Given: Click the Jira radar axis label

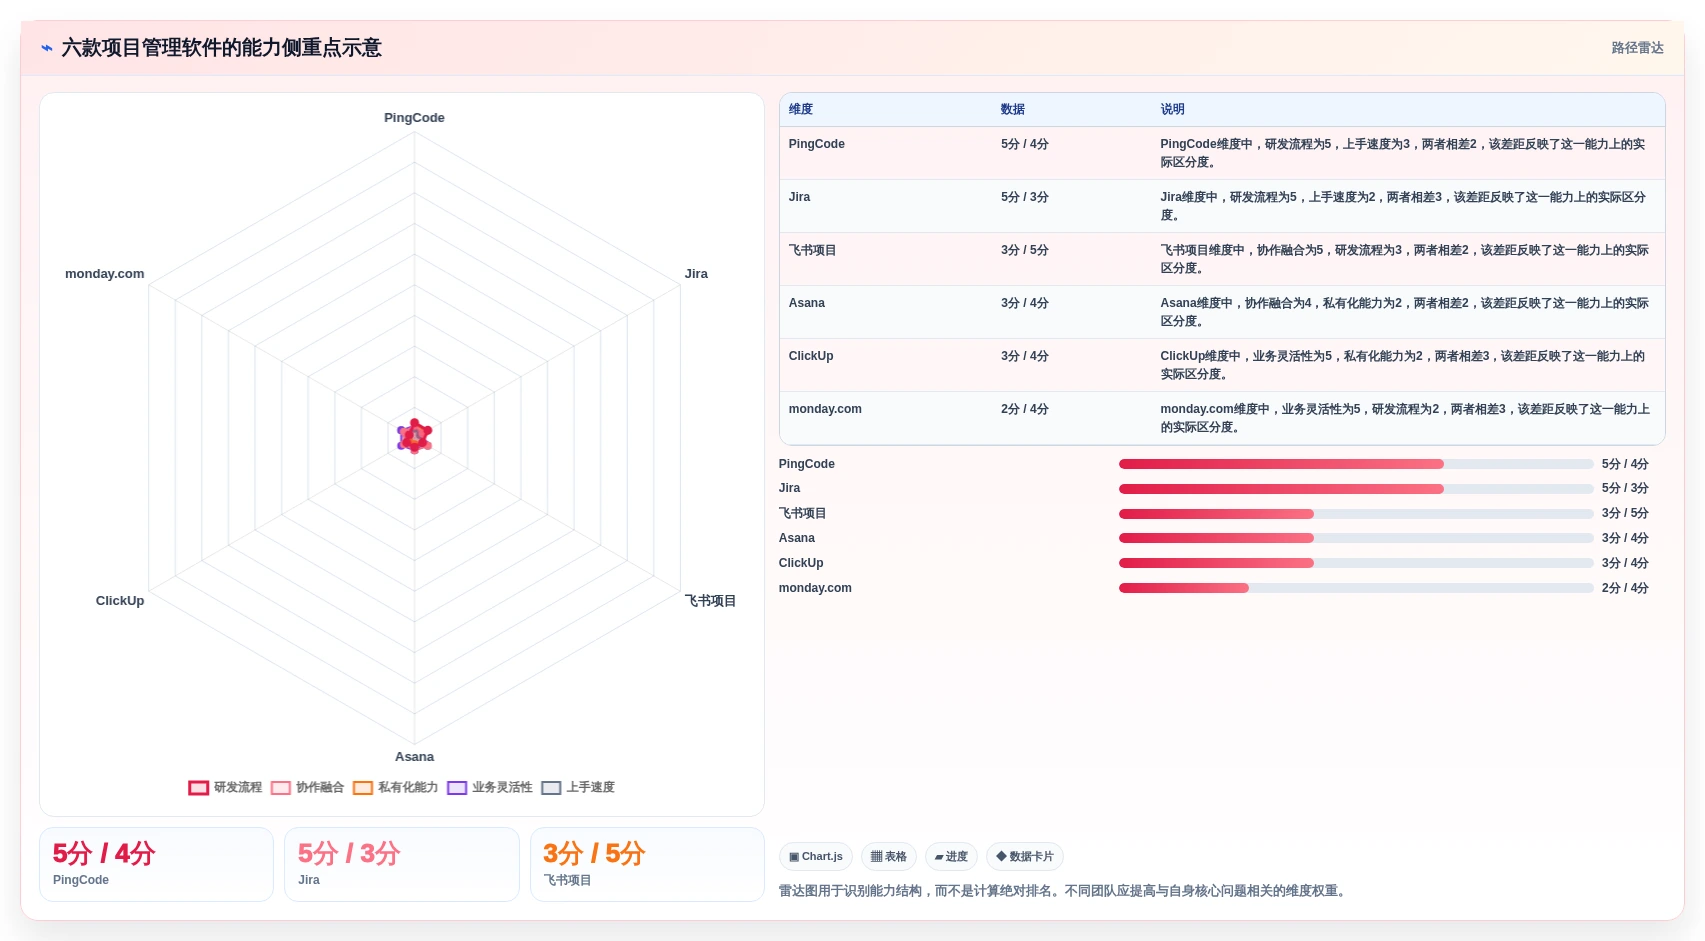Looking at the screenshot, I should click(x=696, y=274).
